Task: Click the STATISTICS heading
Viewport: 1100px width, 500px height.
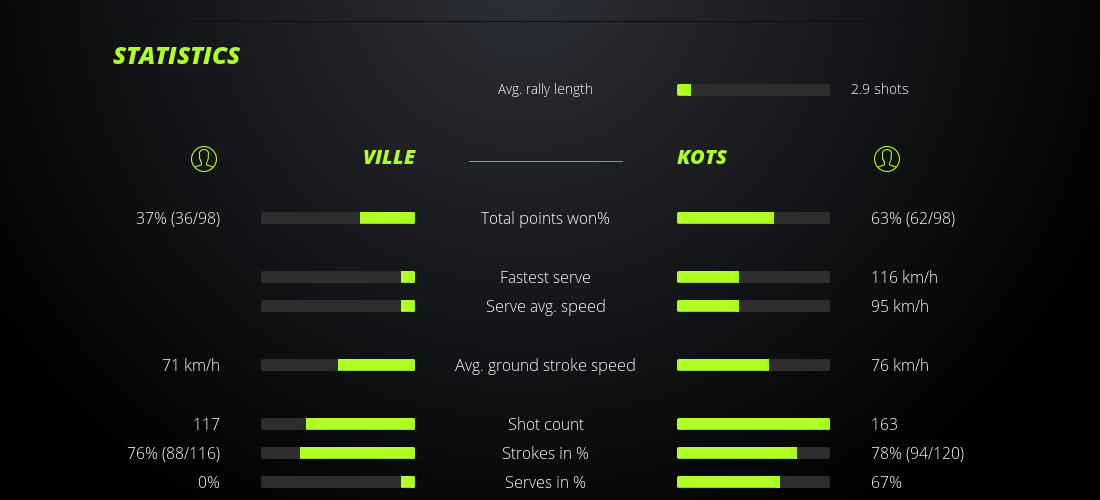Action: (177, 55)
